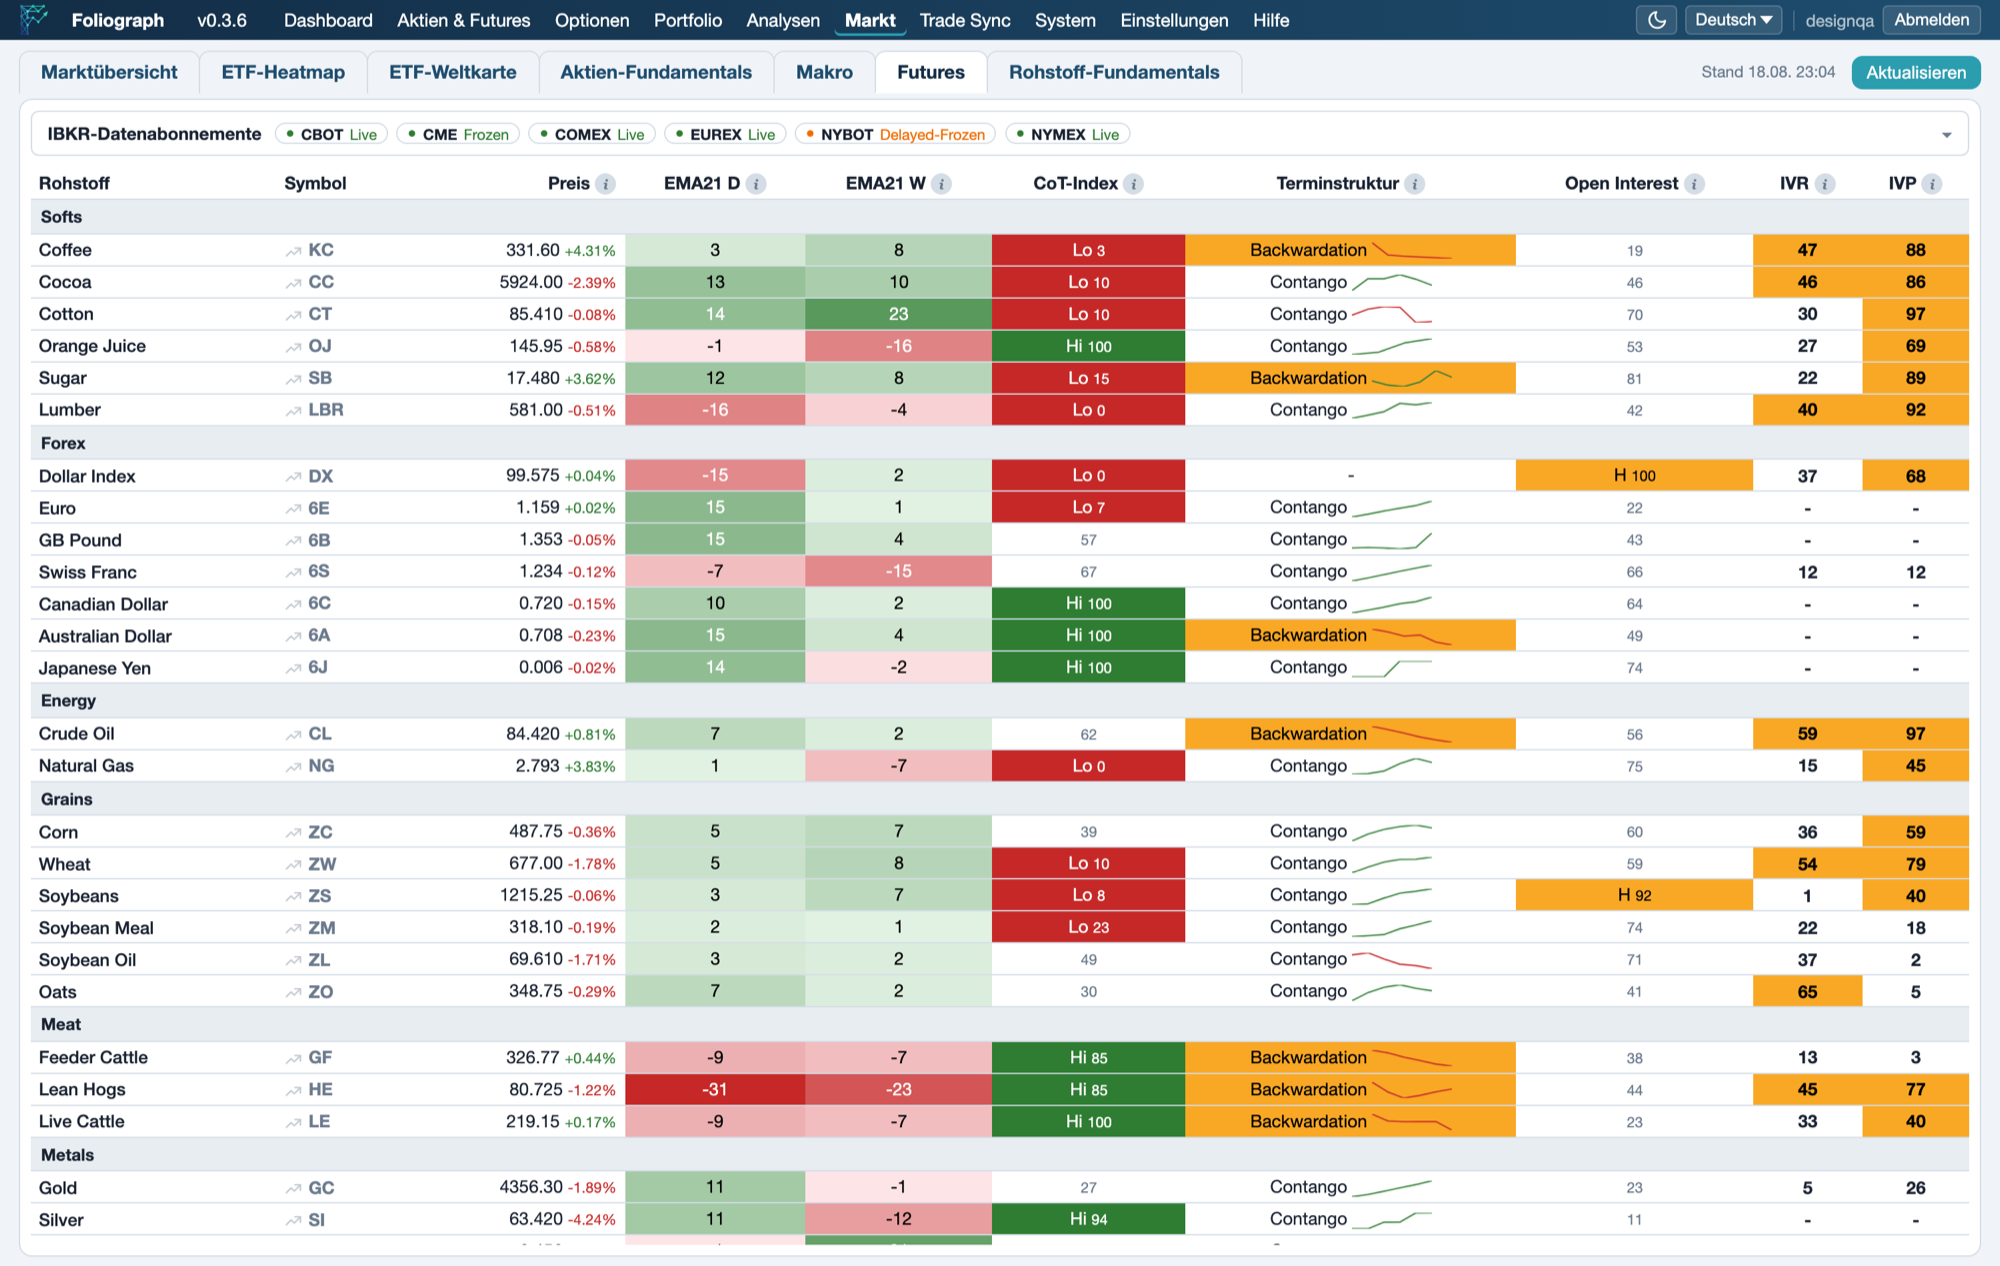Click the Hi 100 CoT cell for Live Cattle

tap(1088, 1122)
